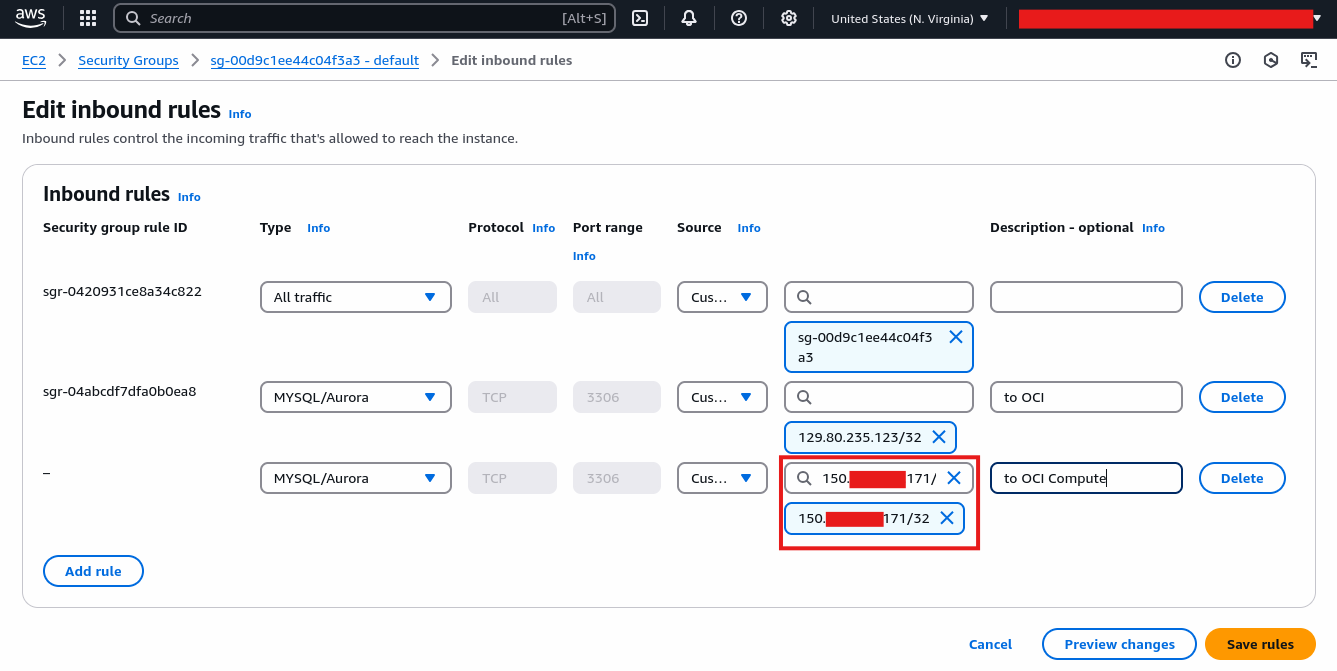Click Save rules
The height and width of the screenshot is (671, 1337).
(1260, 644)
